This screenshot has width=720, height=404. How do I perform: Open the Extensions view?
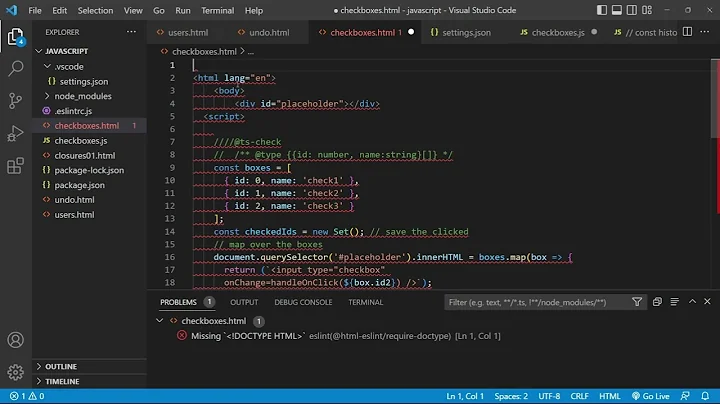coord(16,166)
